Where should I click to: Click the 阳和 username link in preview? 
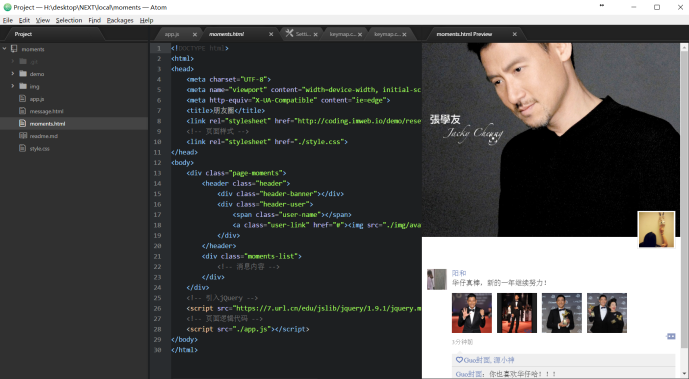(x=459, y=273)
